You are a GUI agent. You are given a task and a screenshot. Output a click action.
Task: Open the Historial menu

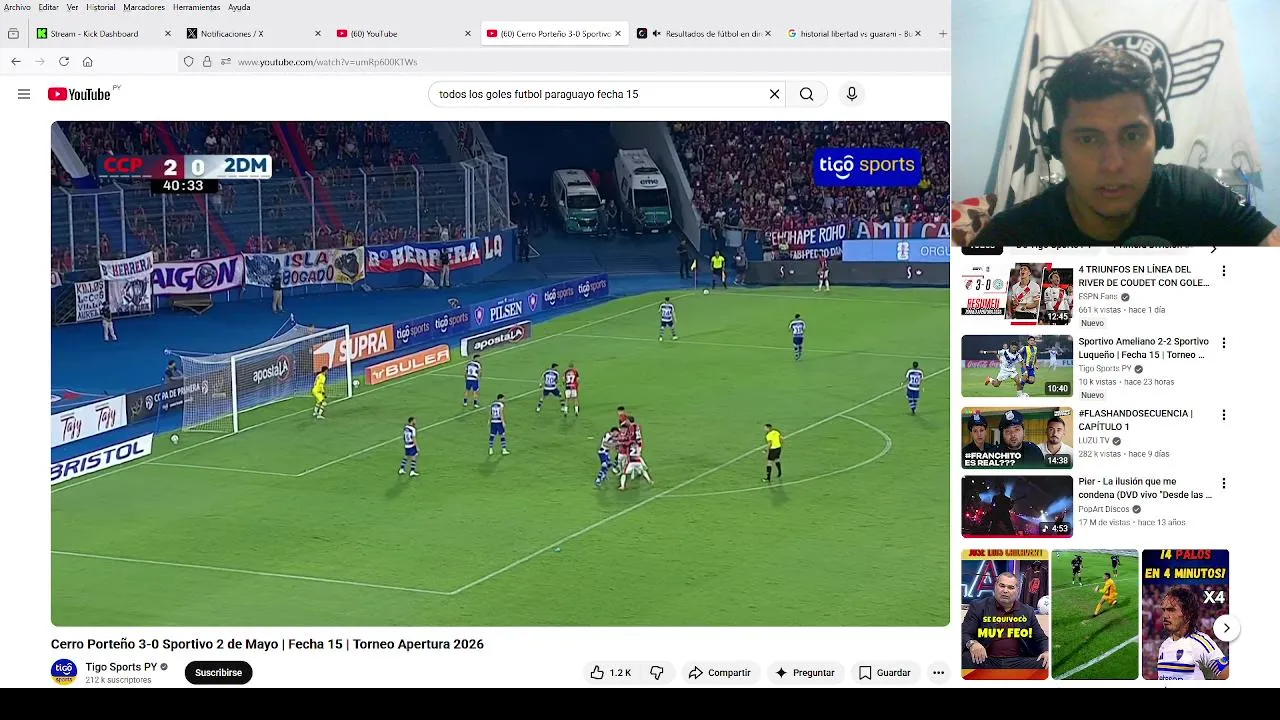click(100, 7)
